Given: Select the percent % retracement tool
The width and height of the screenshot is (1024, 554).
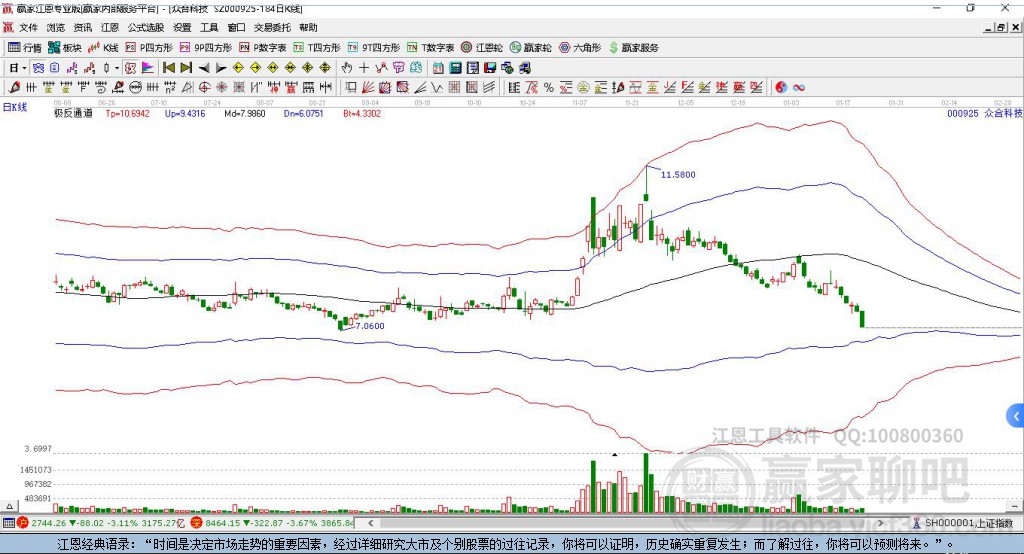Looking at the screenshot, I should [549, 88].
